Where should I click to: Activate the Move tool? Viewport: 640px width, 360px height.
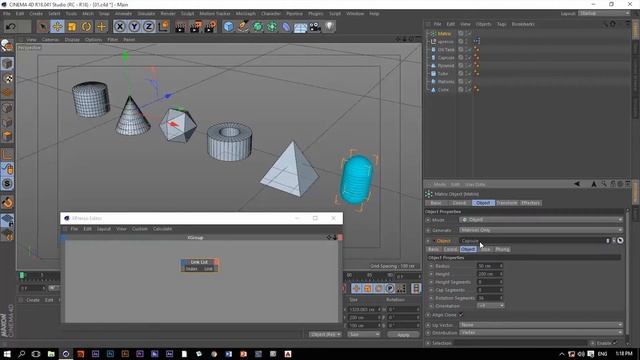[x=57, y=27]
